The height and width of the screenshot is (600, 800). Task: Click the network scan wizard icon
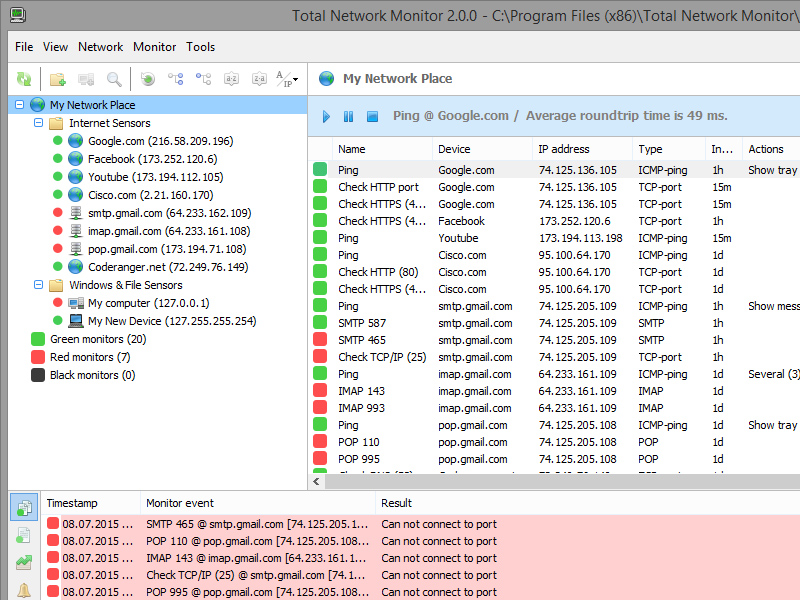pyautogui.click(x=147, y=79)
